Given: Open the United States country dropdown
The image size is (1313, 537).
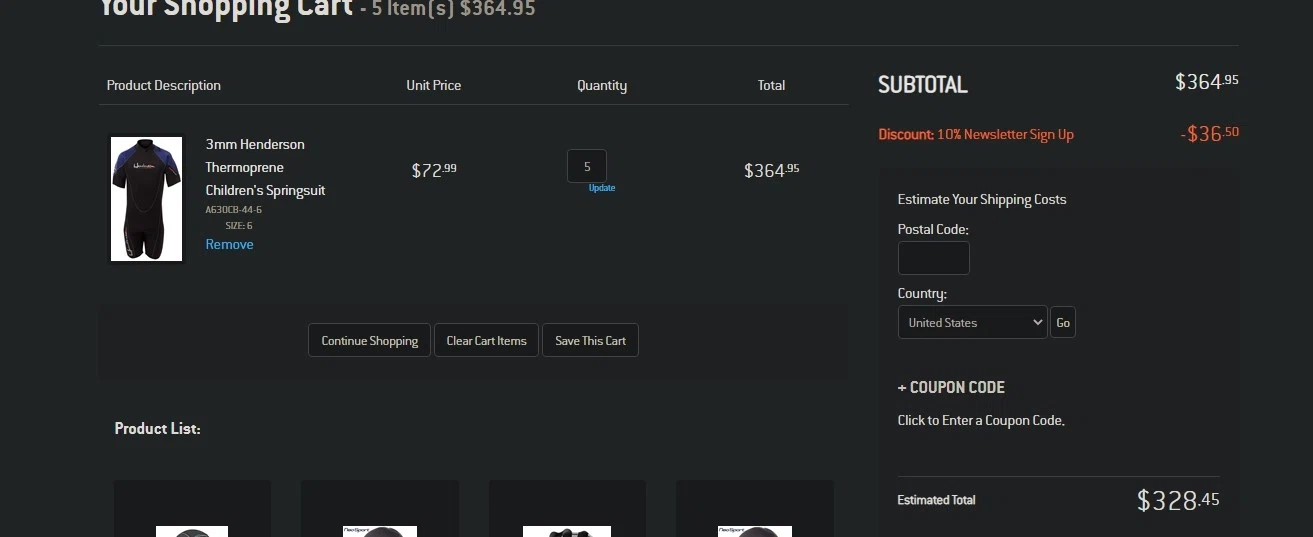Looking at the screenshot, I should click(x=972, y=322).
